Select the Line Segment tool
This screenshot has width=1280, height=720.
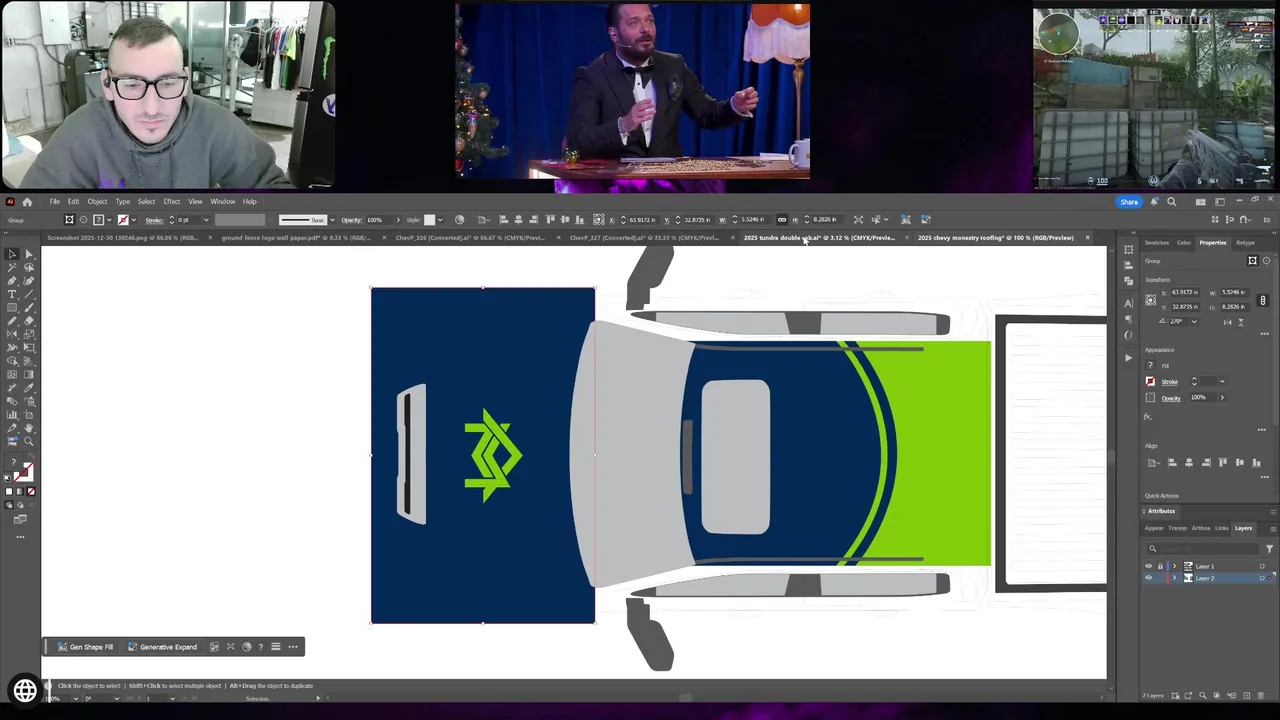click(x=28, y=294)
